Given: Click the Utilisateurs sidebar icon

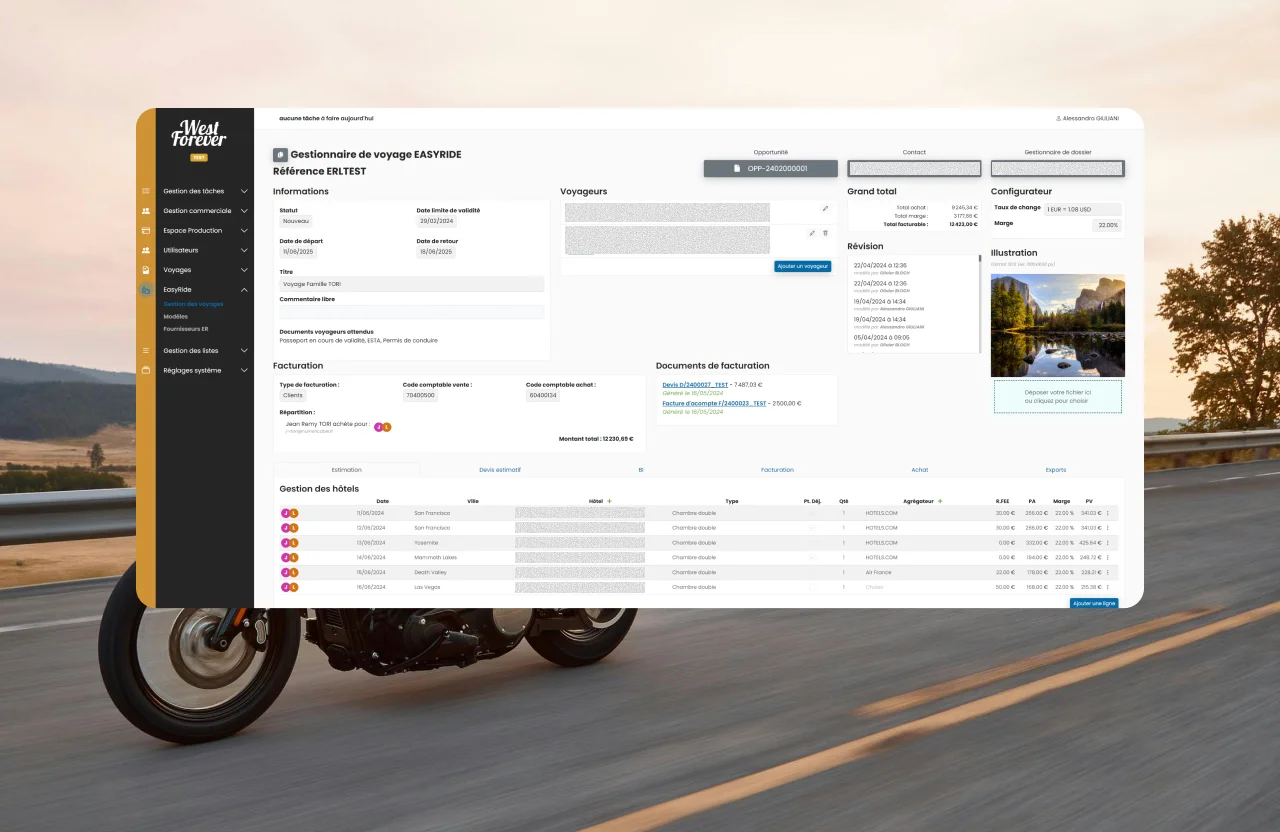Looking at the screenshot, I should [146, 250].
